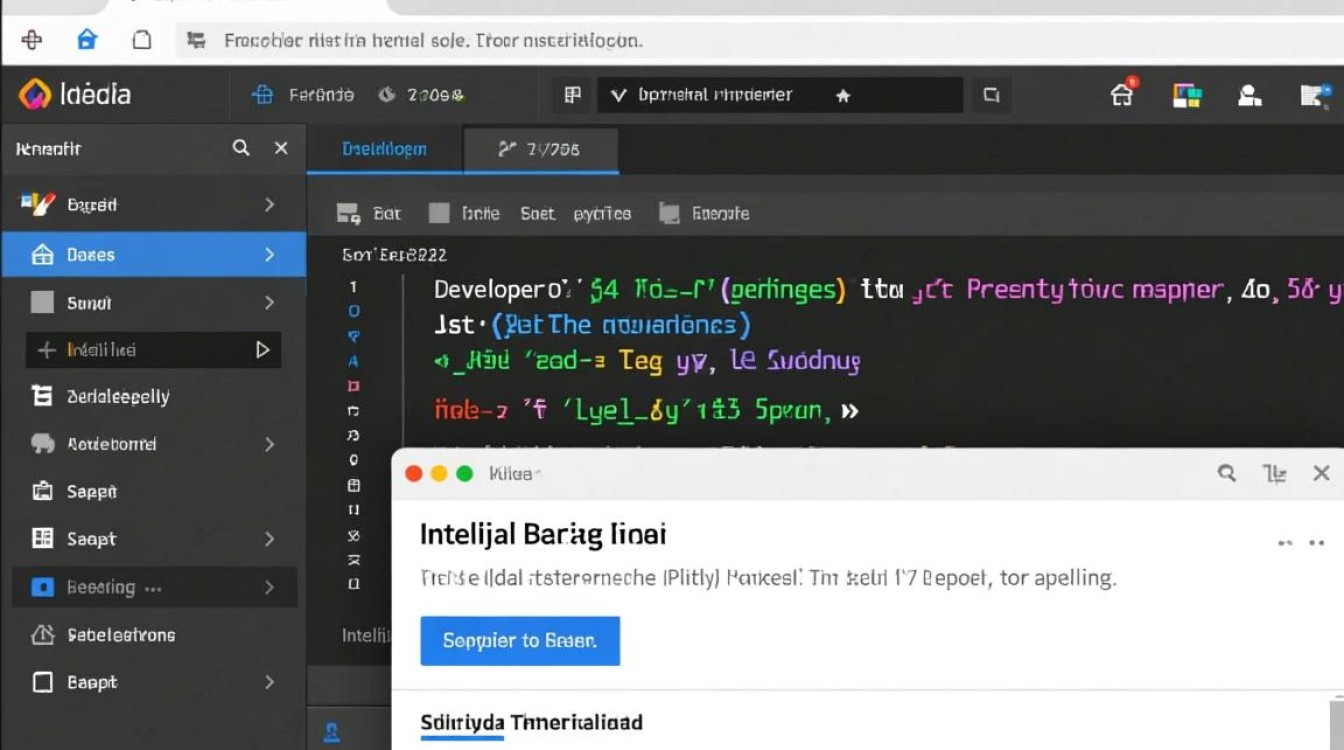
Task: Open the dropdown in dark header field
Action: [x=618, y=95]
